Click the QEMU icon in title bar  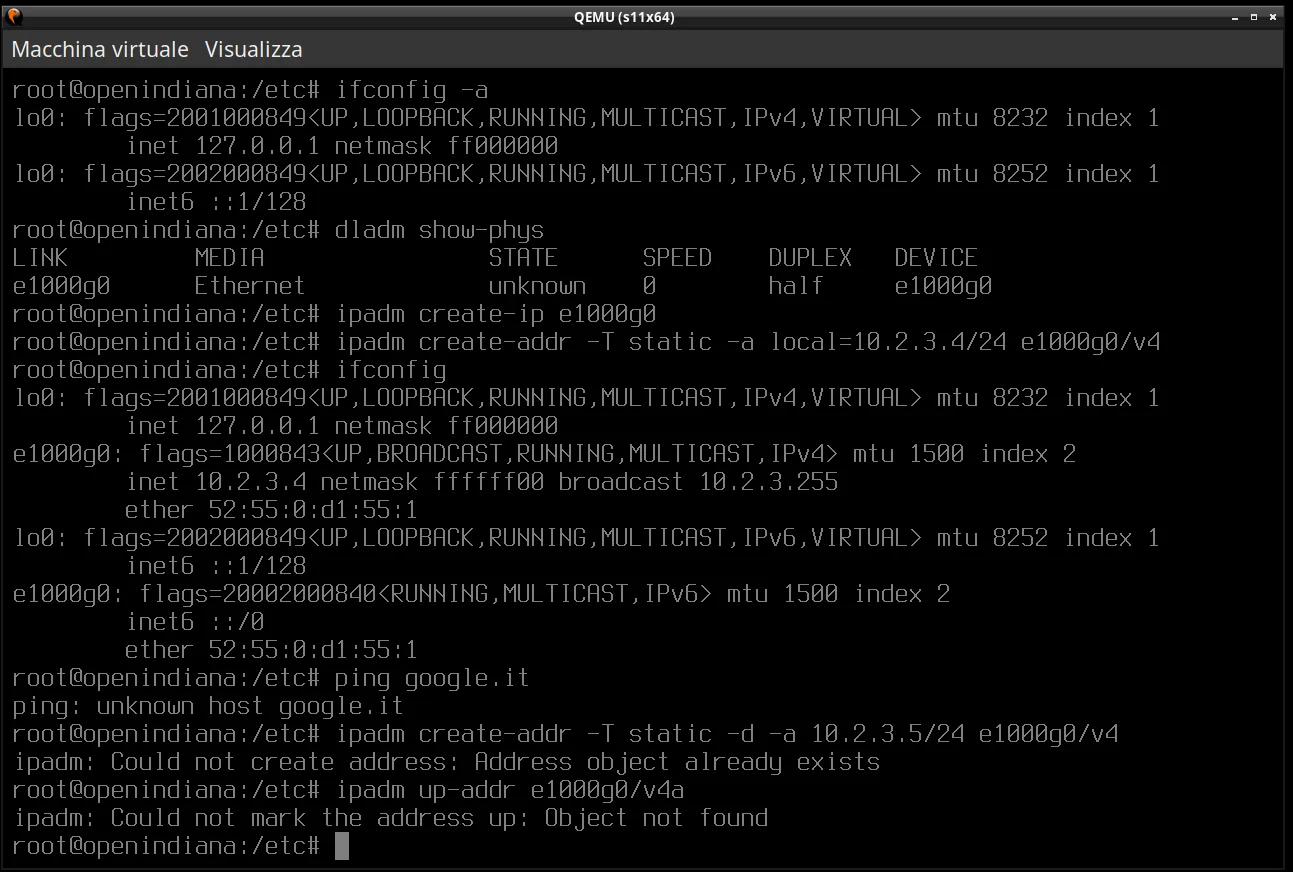click(14, 16)
